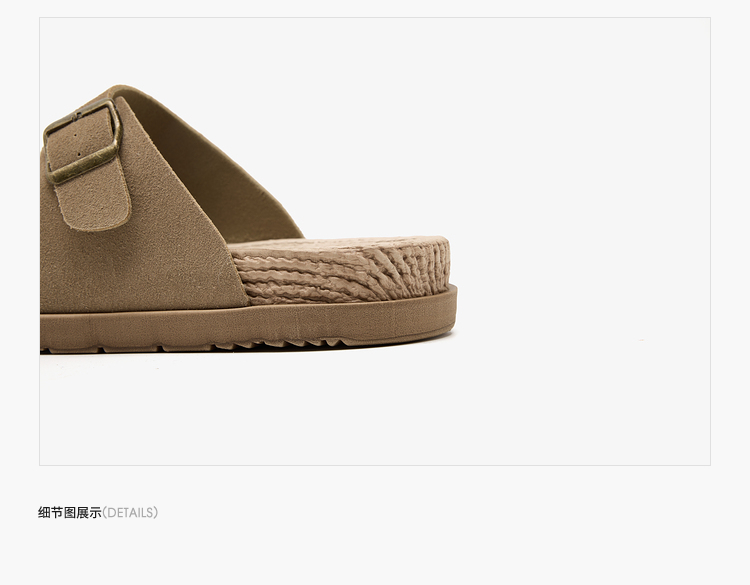Open the sandal detail product image
Image resolution: width=750 pixels, height=585 pixels.
coord(375,241)
